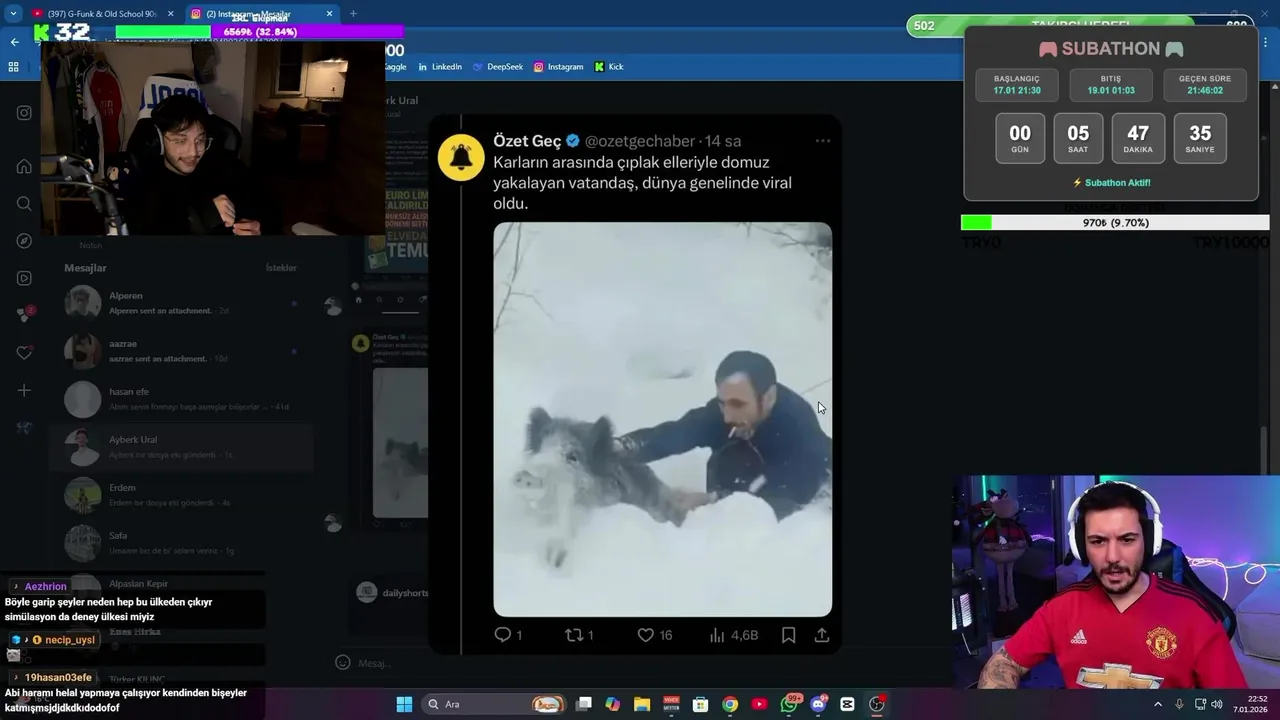Click the Instagram logo at sidebar top
The height and width of the screenshot is (720, 1280).
(x=24, y=113)
